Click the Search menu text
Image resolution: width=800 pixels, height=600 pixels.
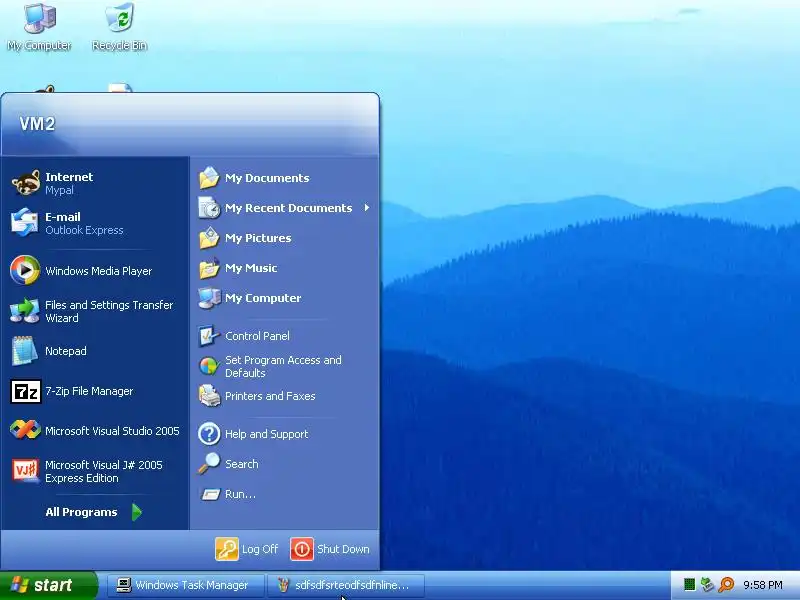pos(242,464)
